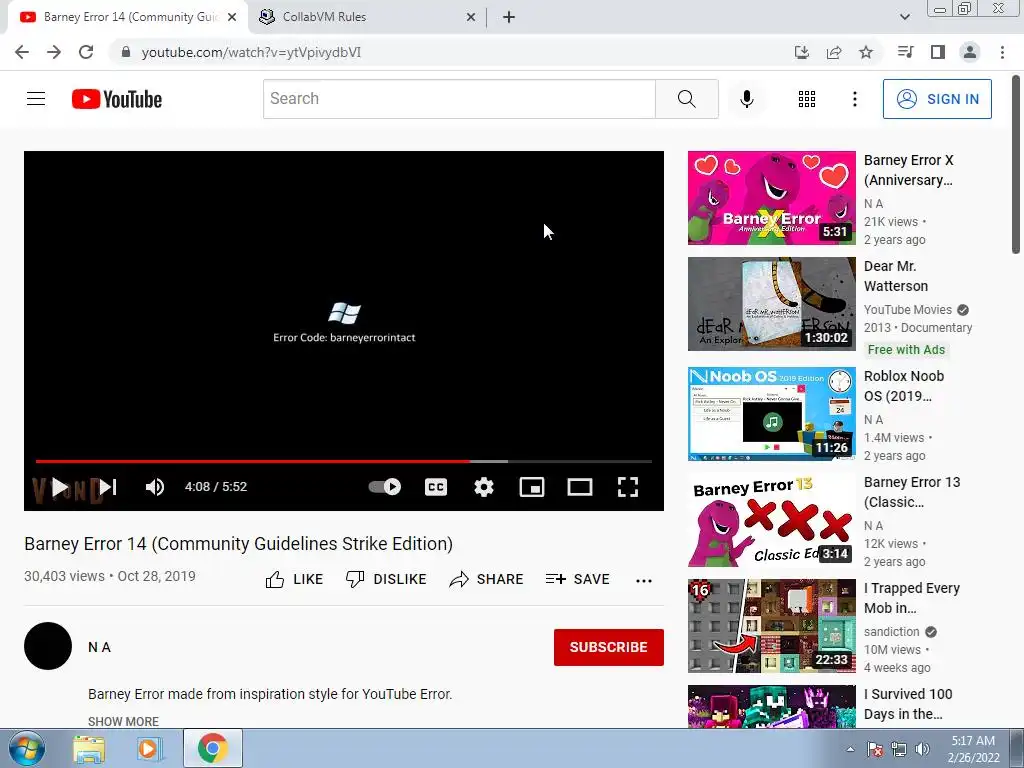Click the page vertical scrollbar

[x=1016, y=165]
